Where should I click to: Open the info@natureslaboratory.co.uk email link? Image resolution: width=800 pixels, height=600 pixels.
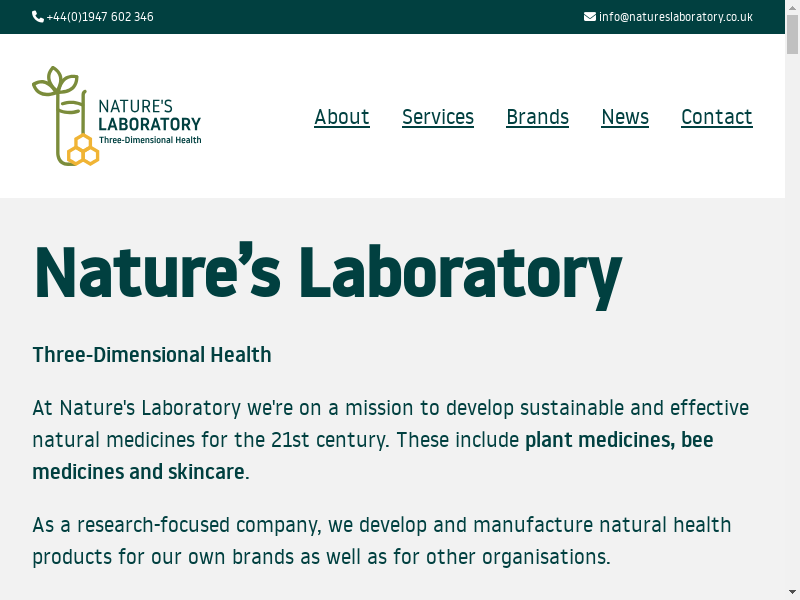pyautogui.click(x=676, y=17)
